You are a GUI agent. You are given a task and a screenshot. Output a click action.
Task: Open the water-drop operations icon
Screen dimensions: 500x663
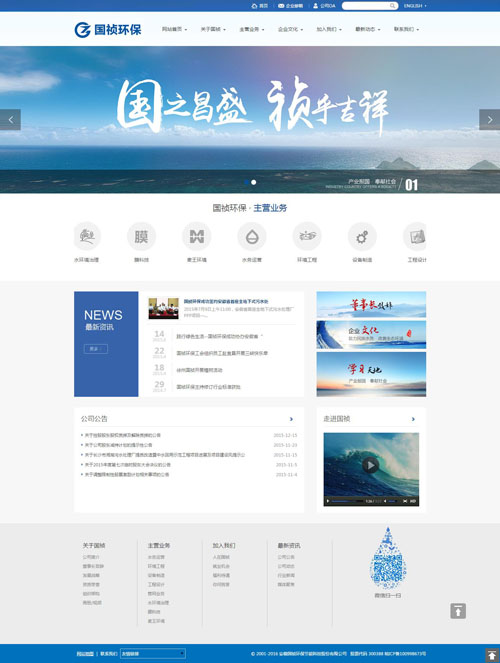pyautogui.click(x=252, y=236)
